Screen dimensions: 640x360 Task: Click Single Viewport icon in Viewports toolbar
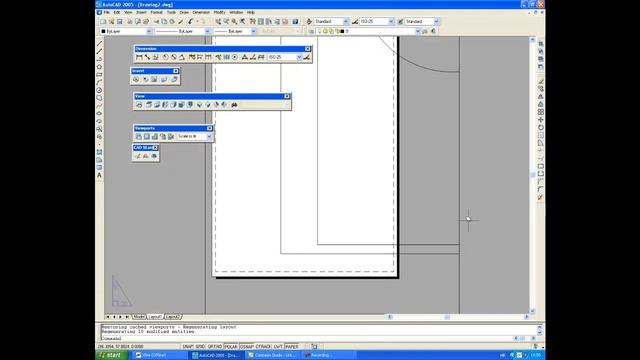coord(147,136)
